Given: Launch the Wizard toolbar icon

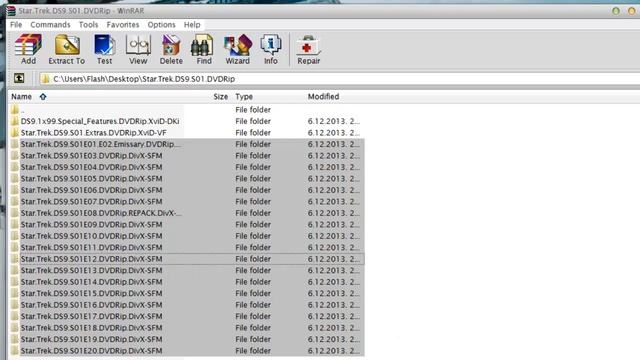Looking at the screenshot, I should click(238, 50).
